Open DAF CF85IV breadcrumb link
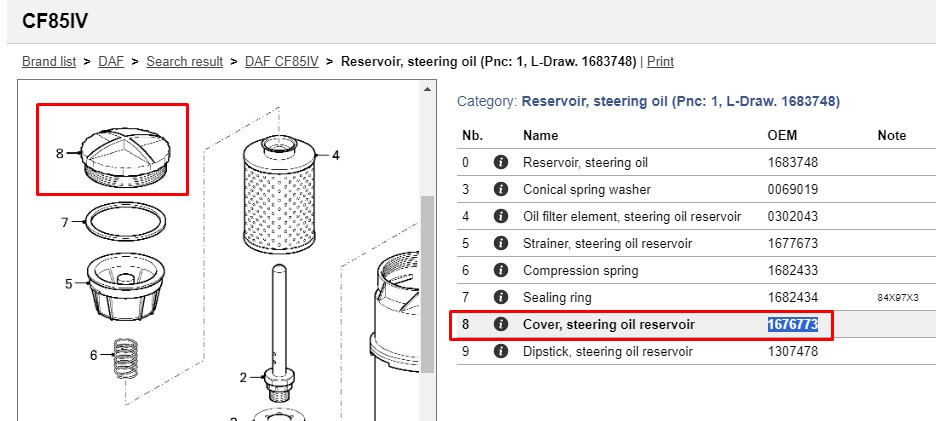This screenshot has height=421, width=936. click(x=282, y=61)
